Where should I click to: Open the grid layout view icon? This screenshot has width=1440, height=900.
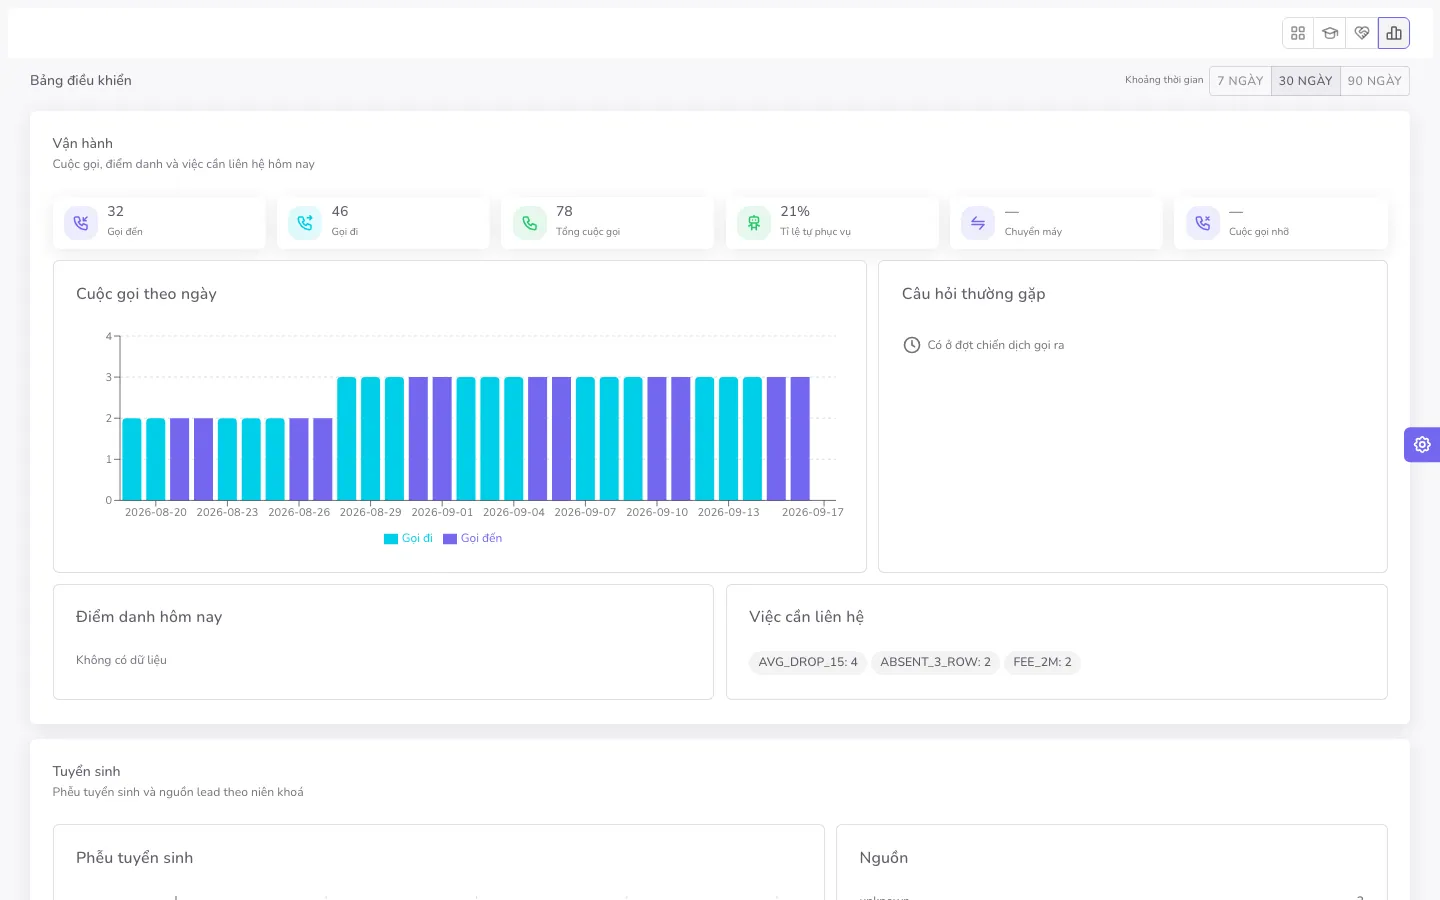(1298, 33)
